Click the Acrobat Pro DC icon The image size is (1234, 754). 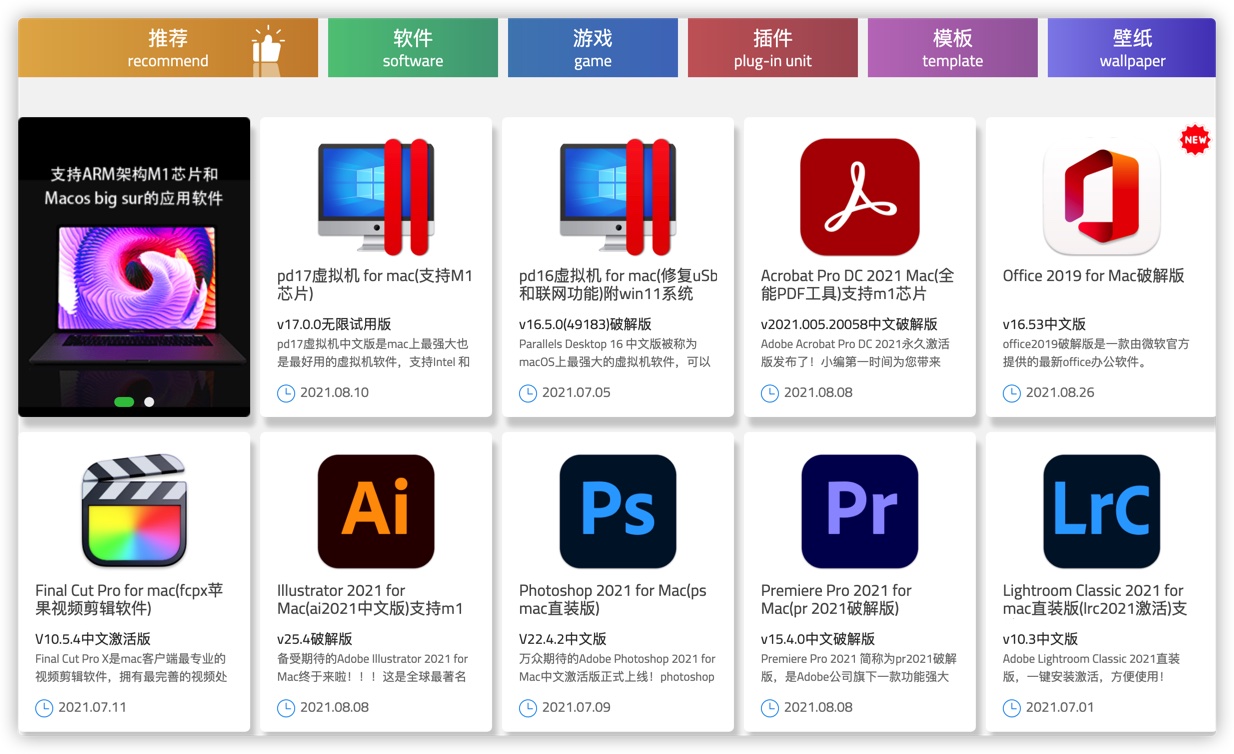(x=860, y=197)
